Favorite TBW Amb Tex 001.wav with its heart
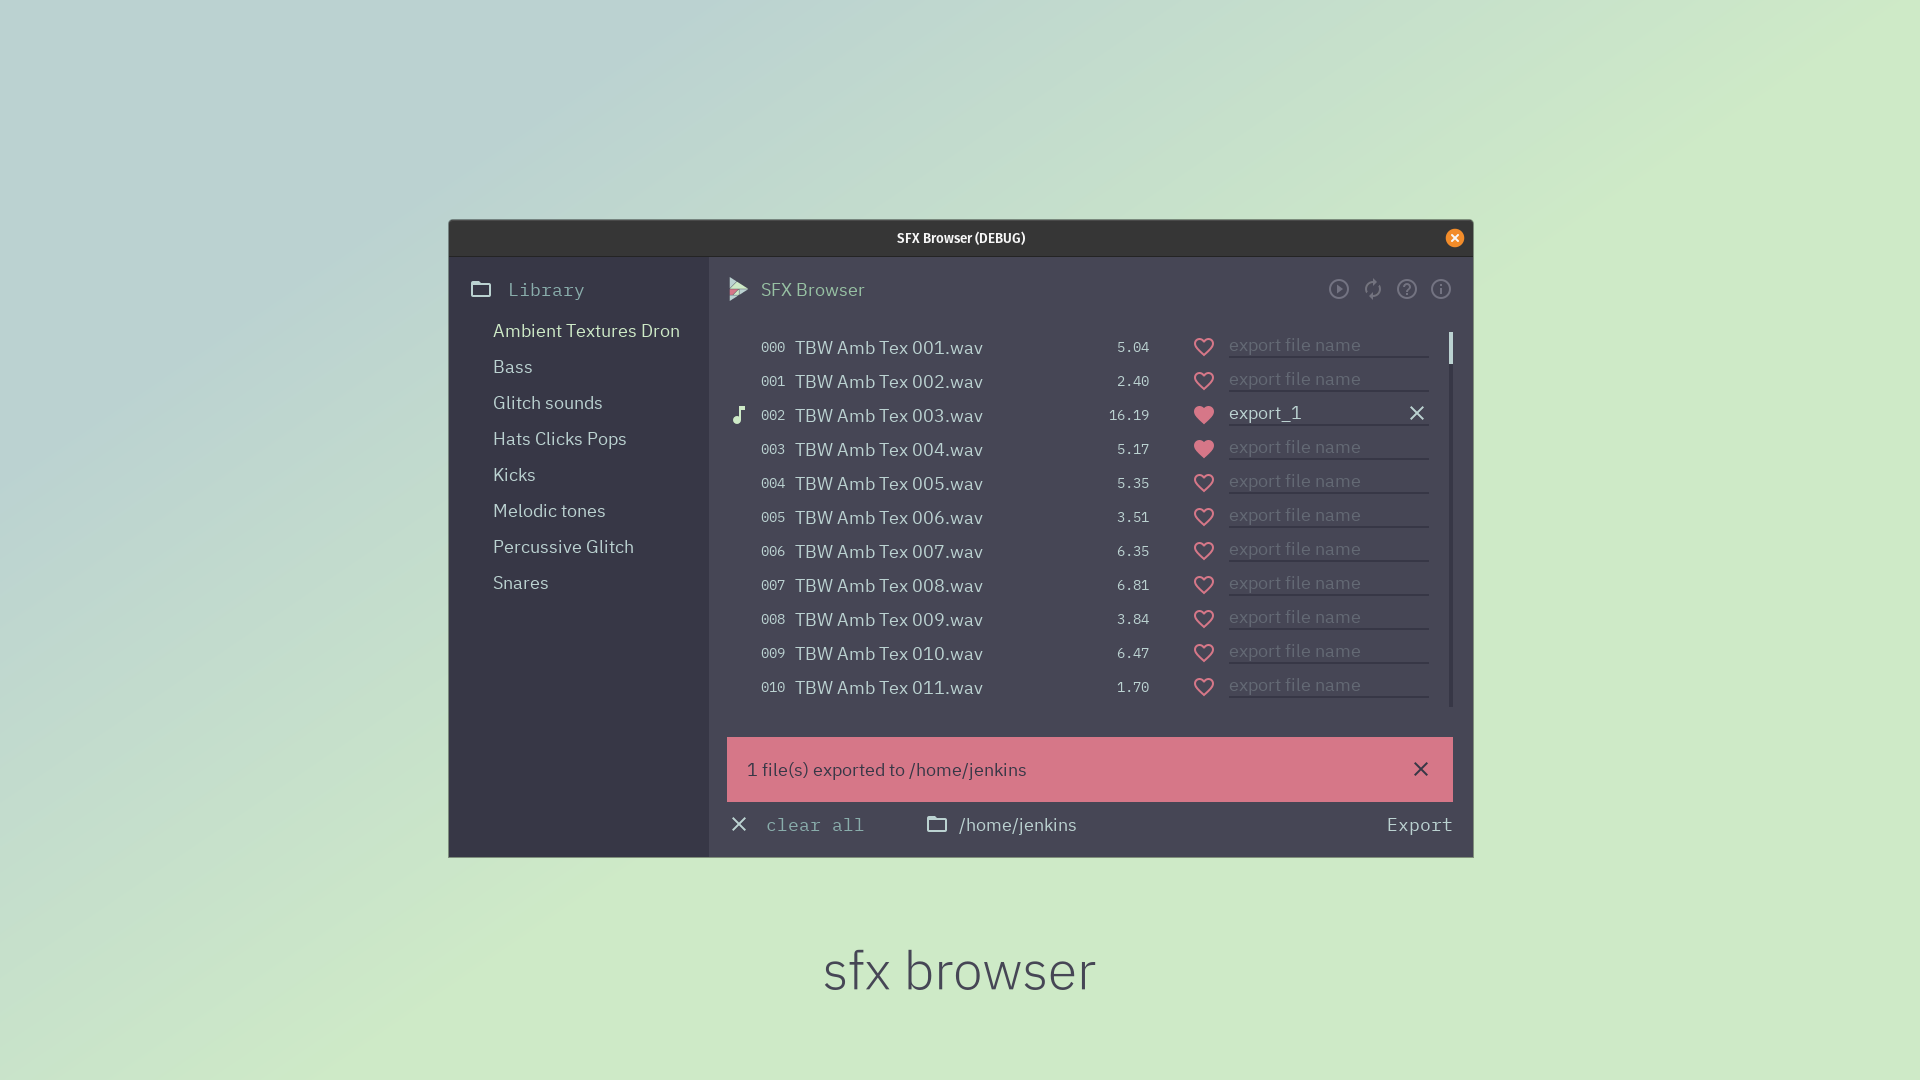The width and height of the screenshot is (1920, 1080). (1203, 347)
